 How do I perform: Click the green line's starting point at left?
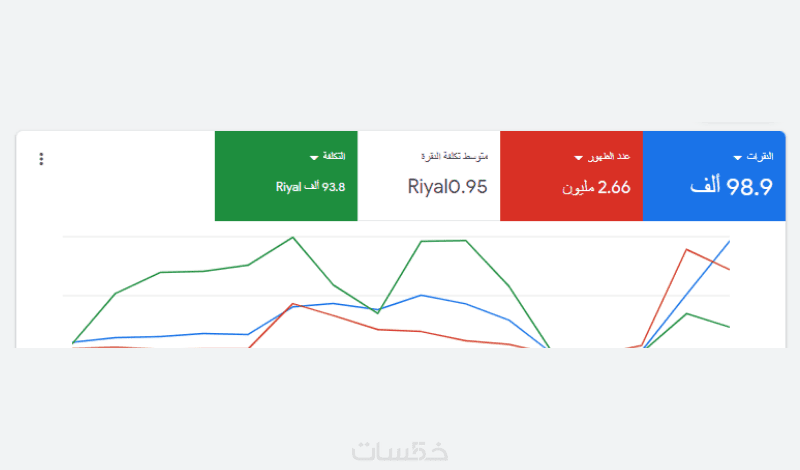72,343
